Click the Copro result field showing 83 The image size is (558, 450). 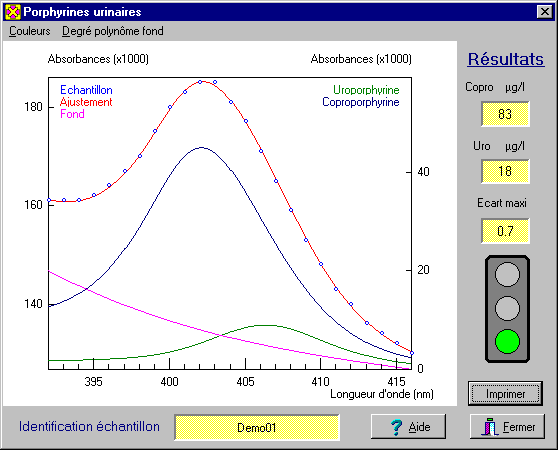(505, 114)
